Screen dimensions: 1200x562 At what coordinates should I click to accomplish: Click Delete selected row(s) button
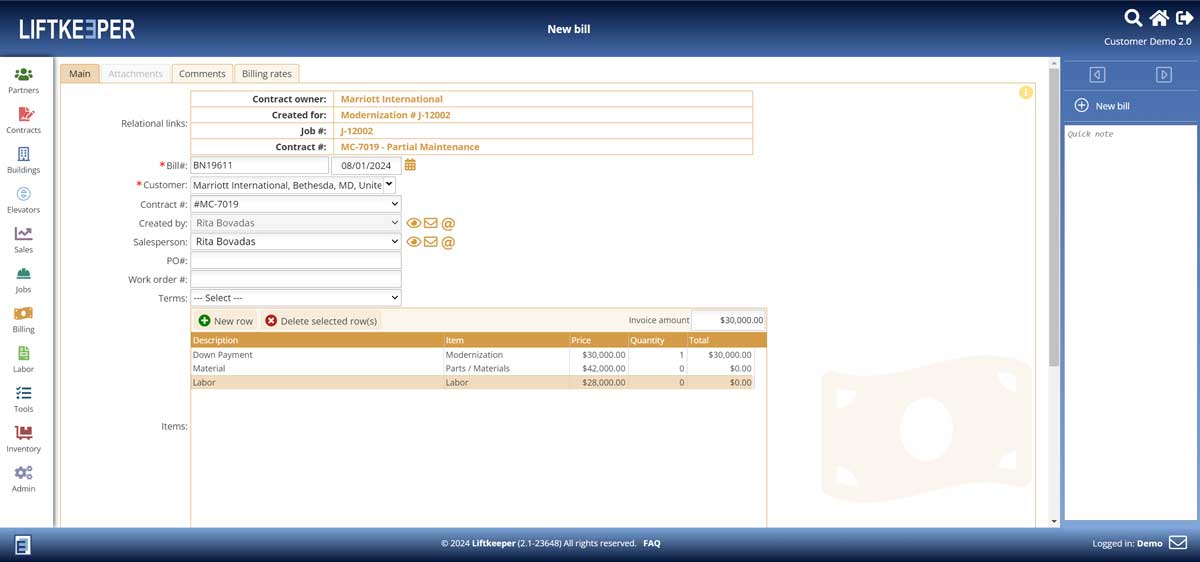pos(321,321)
